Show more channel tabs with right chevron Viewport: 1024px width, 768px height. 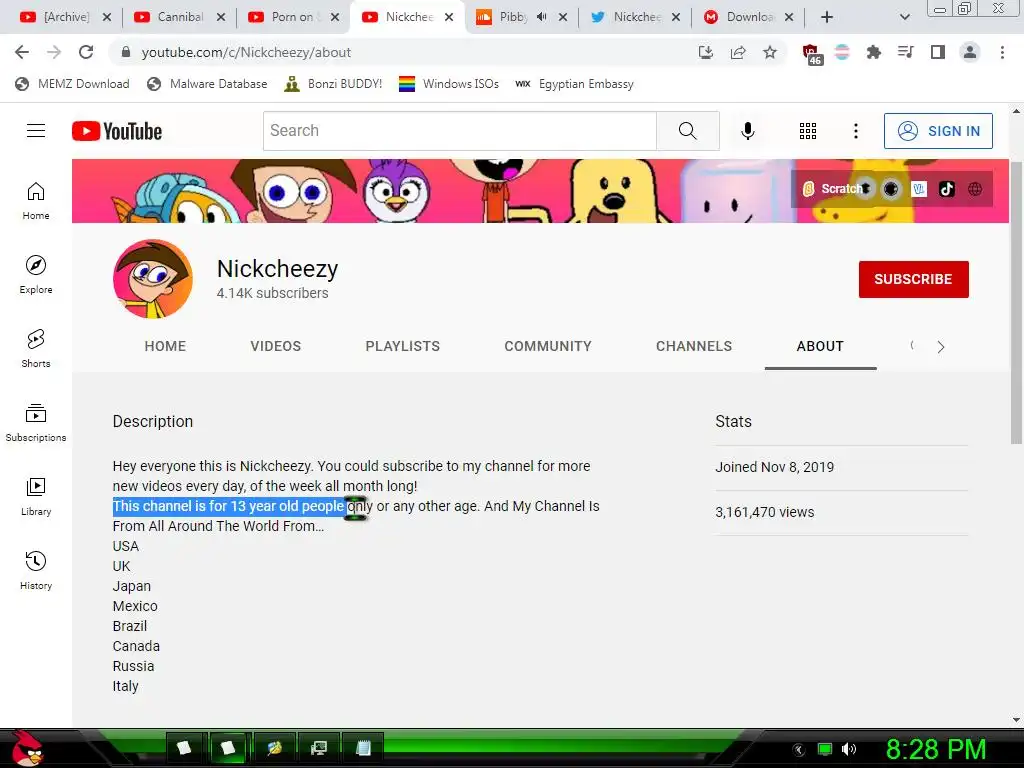click(940, 347)
